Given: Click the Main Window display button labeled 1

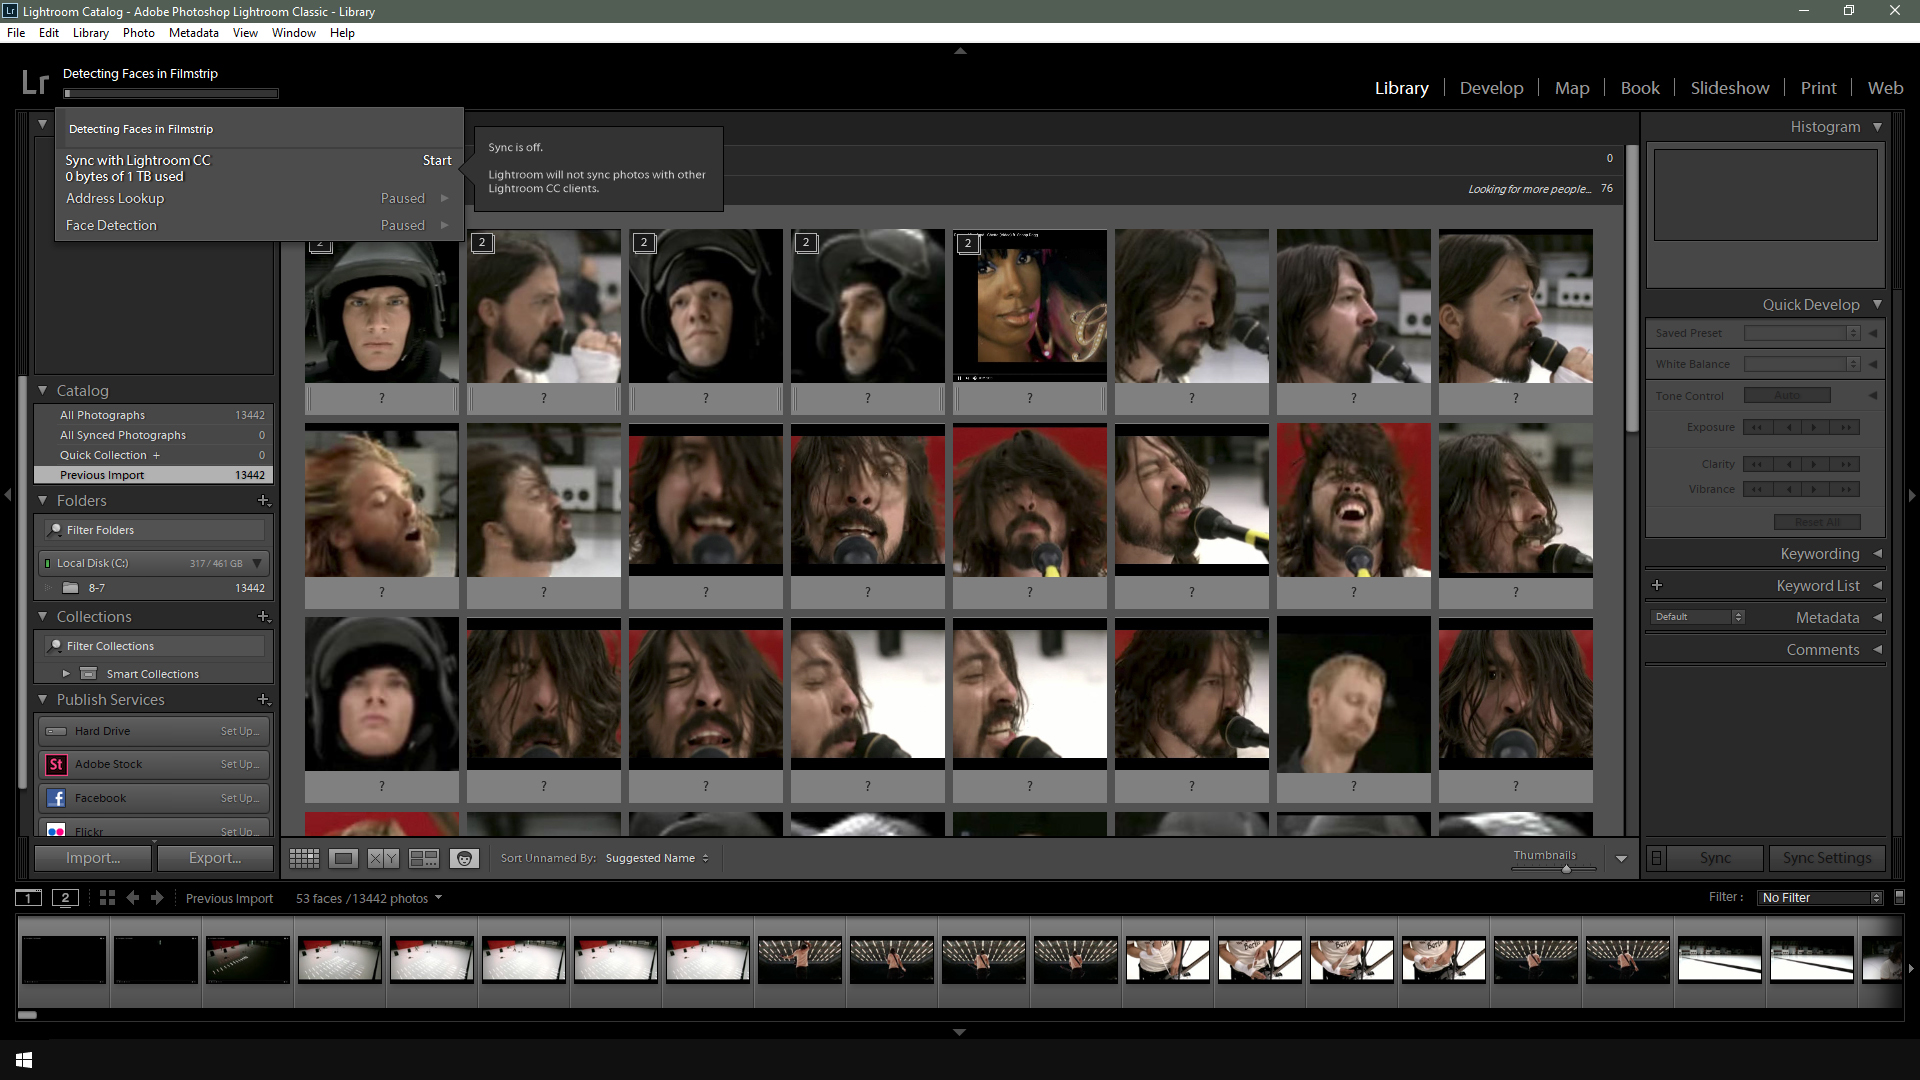Looking at the screenshot, I should point(29,897).
